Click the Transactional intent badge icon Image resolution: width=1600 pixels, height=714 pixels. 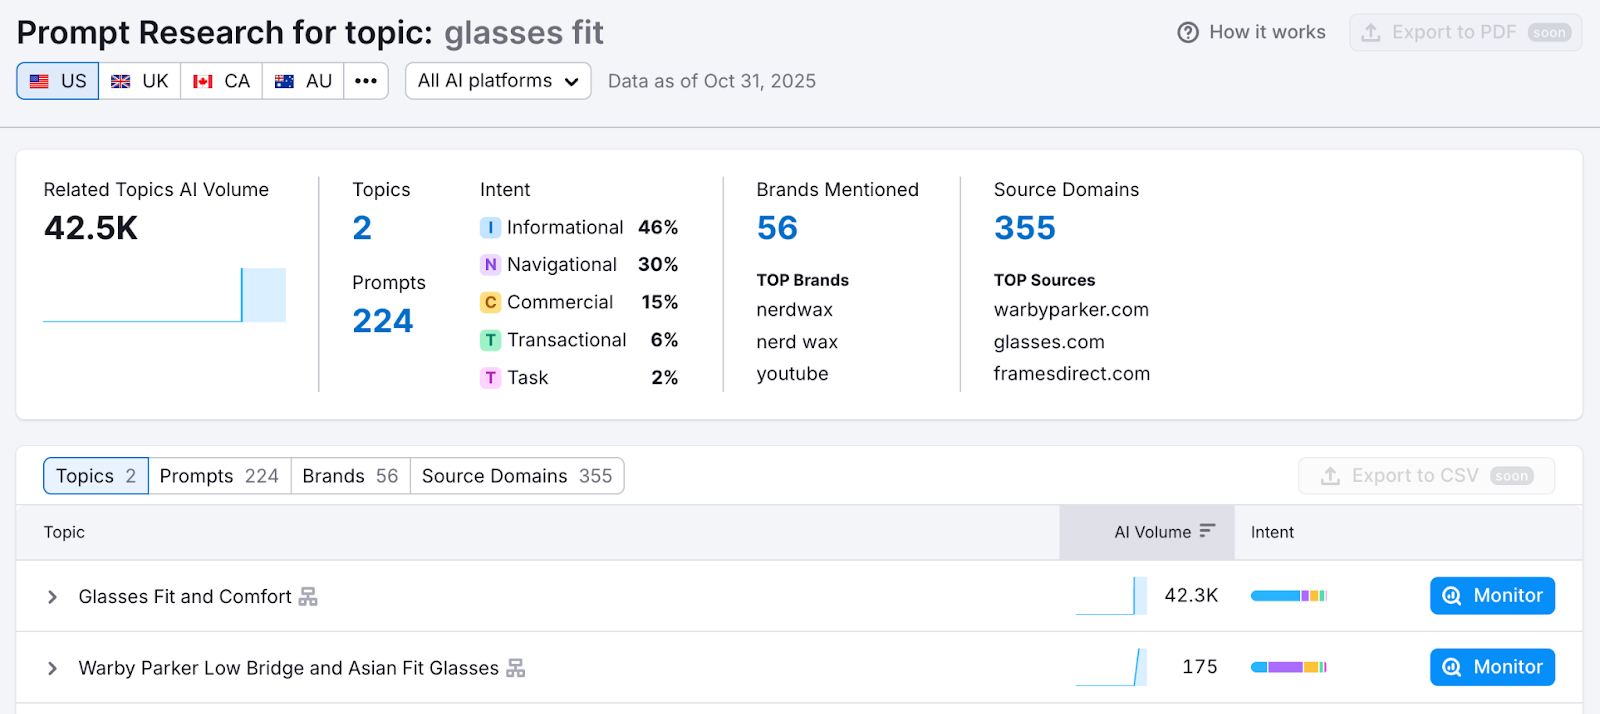click(490, 340)
